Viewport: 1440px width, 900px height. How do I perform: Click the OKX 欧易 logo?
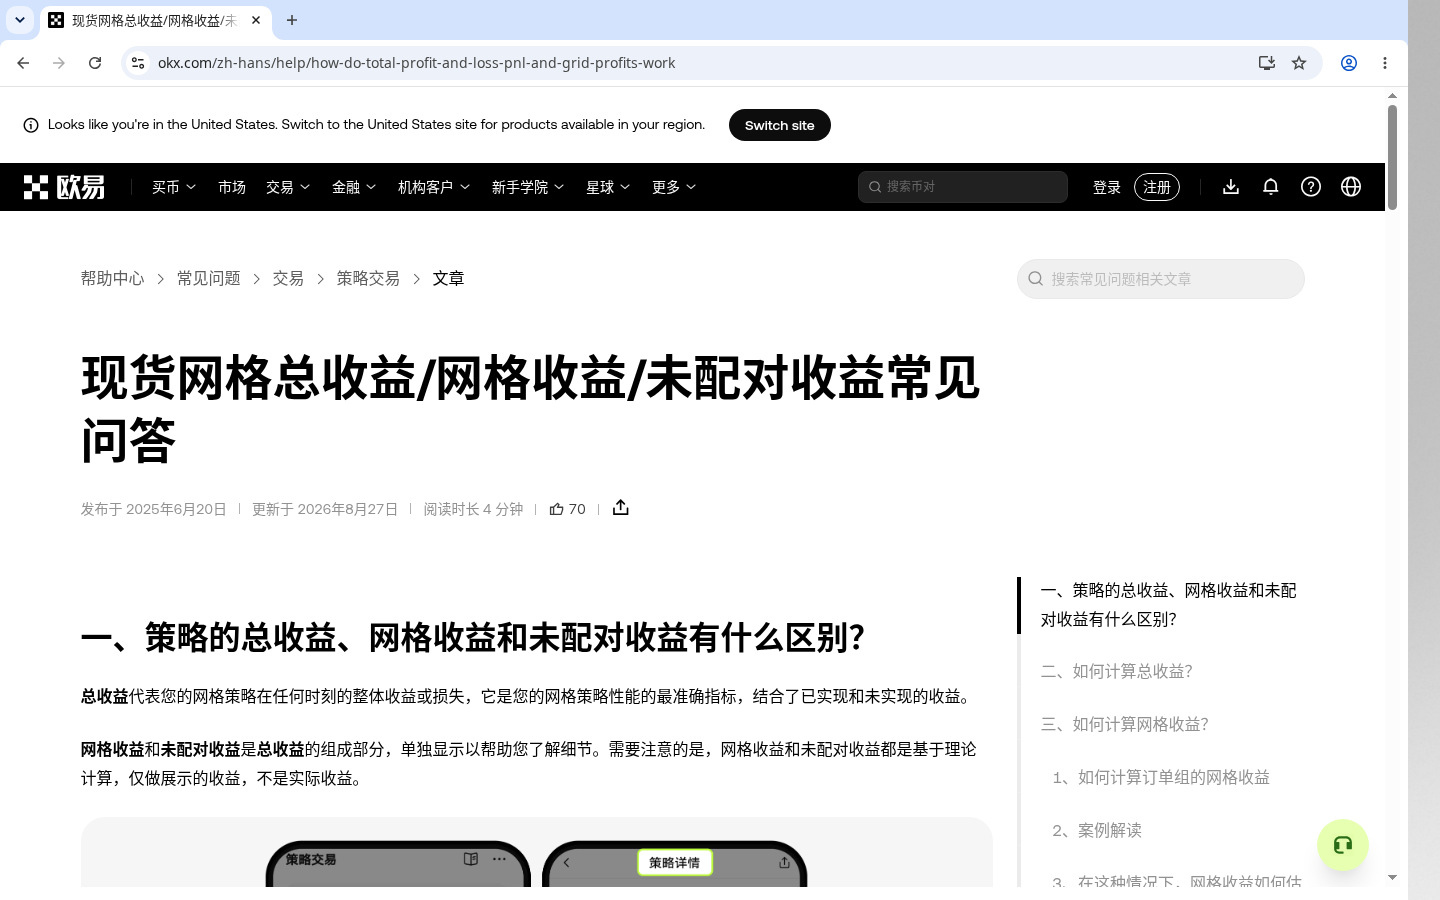tap(64, 187)
